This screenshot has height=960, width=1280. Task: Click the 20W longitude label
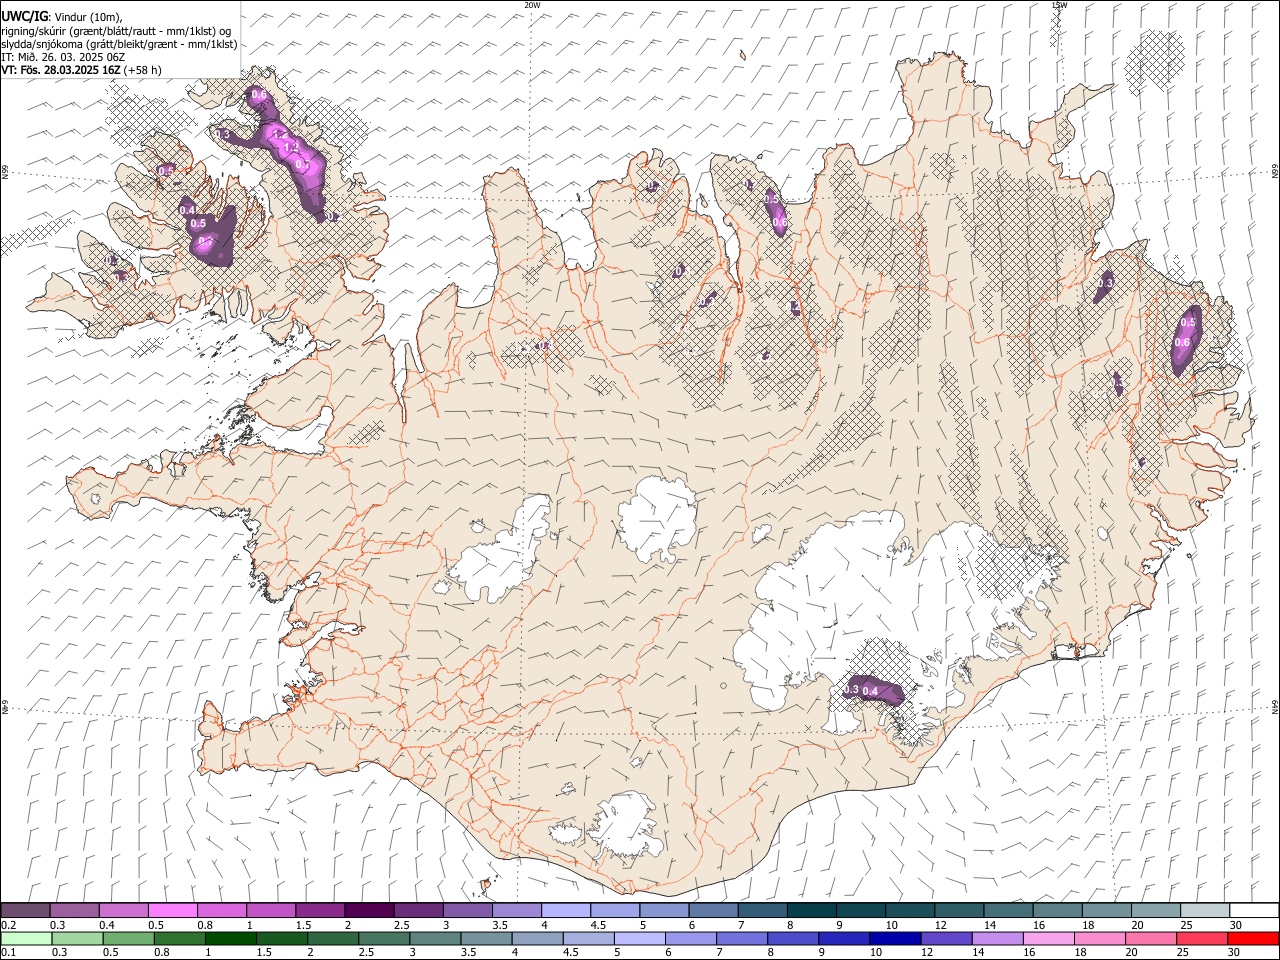coord(532,5)
